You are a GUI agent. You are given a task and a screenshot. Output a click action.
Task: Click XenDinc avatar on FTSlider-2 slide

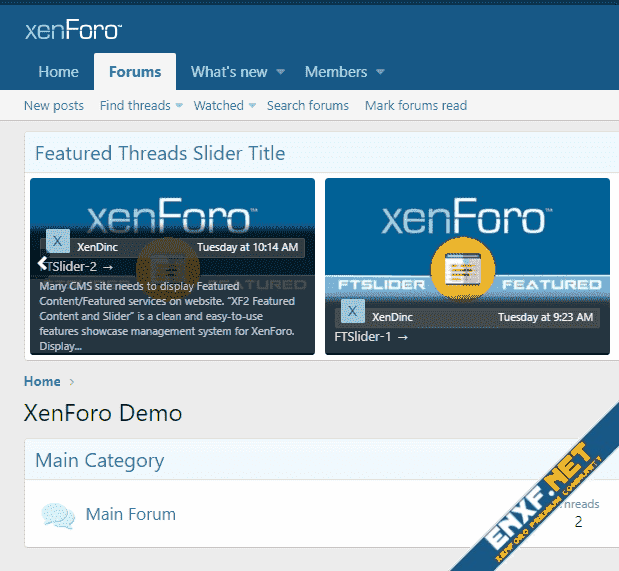pos(58,241)
